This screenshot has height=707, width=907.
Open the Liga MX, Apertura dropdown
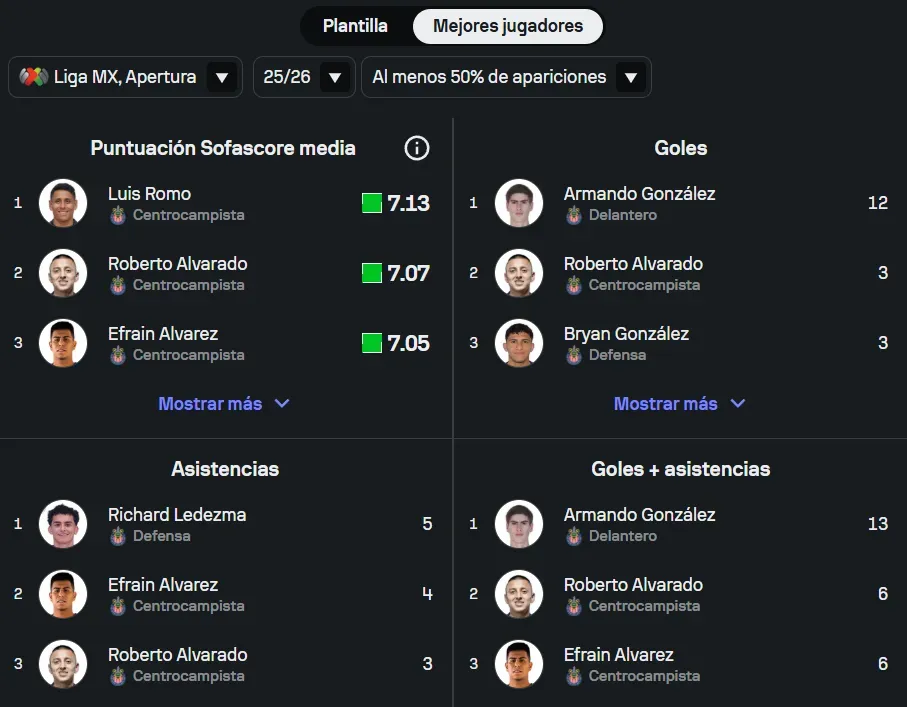125,77
